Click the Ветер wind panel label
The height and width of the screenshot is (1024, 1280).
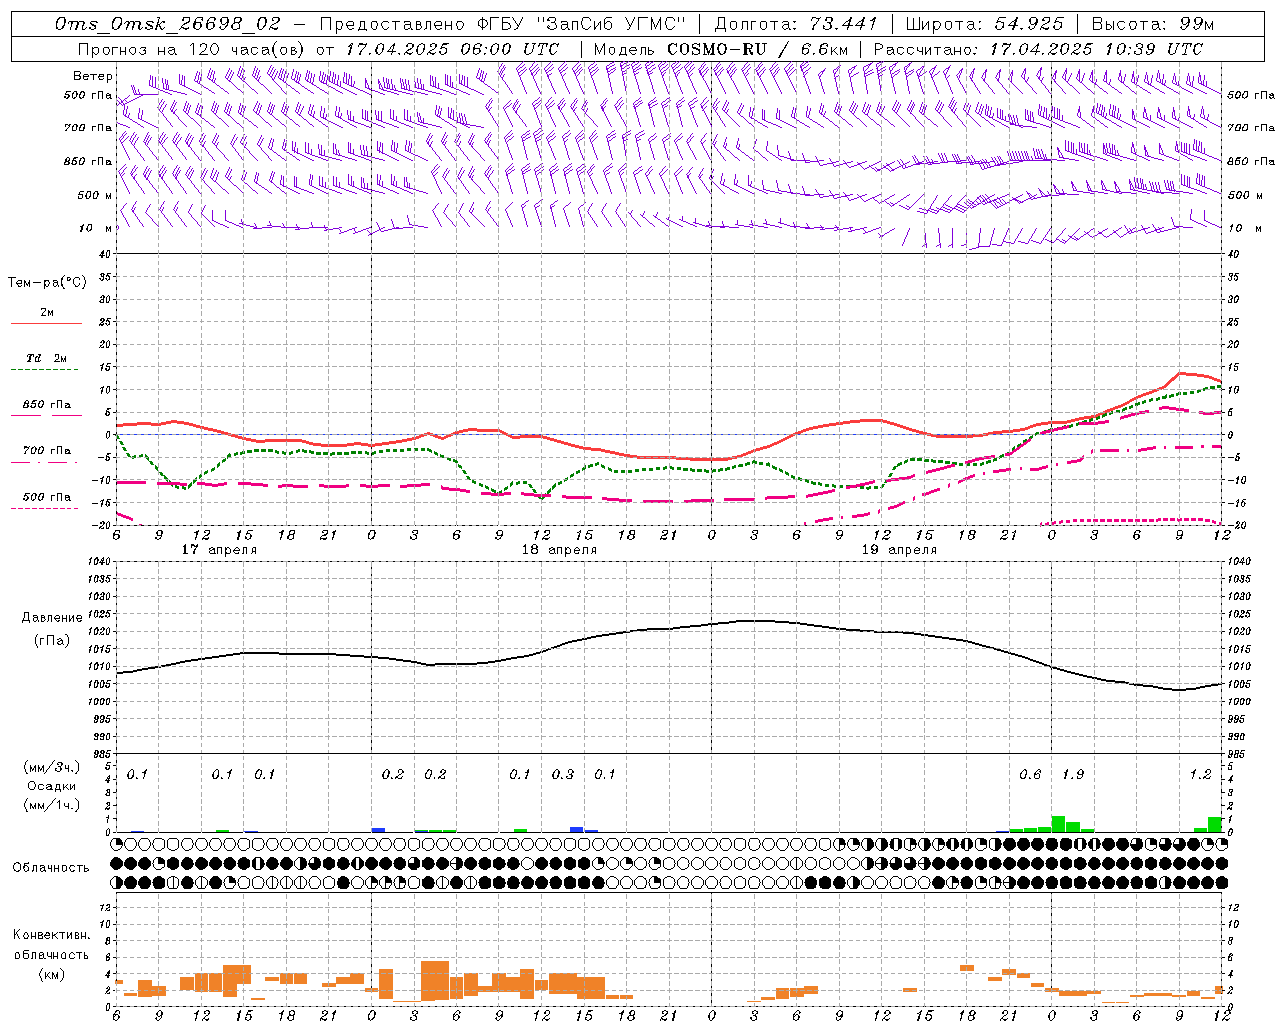pyautogui.click(x=93, y=76)
